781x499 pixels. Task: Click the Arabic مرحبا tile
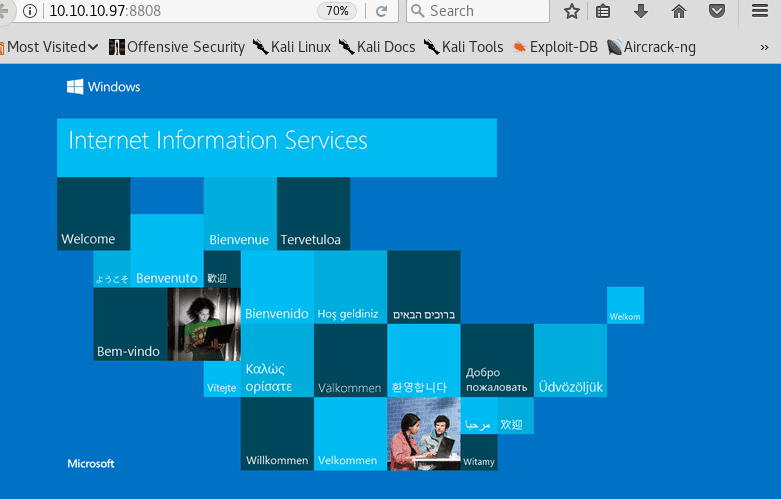click(479, 415)
